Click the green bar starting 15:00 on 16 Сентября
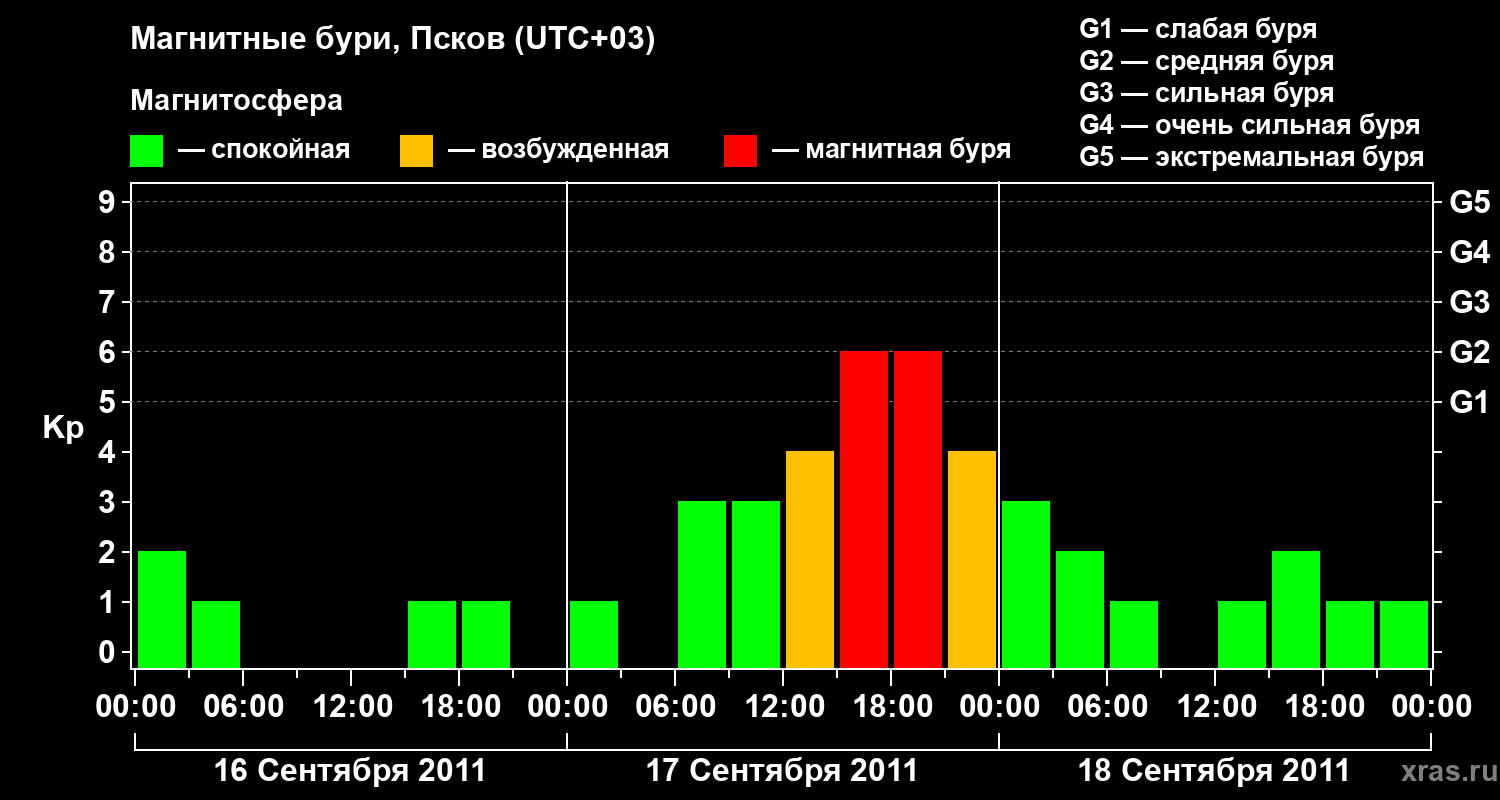This screenshot has width=1500, height=800. coord(432,635)
